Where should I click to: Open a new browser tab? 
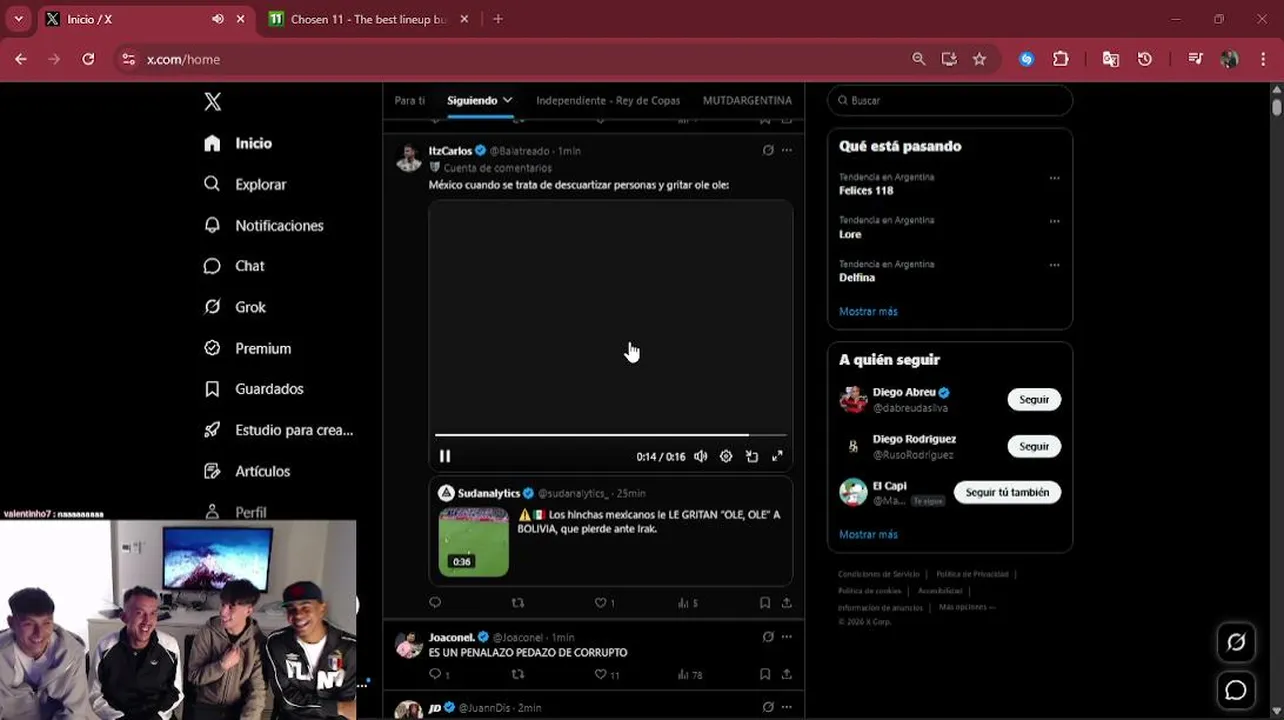point(498,19)
